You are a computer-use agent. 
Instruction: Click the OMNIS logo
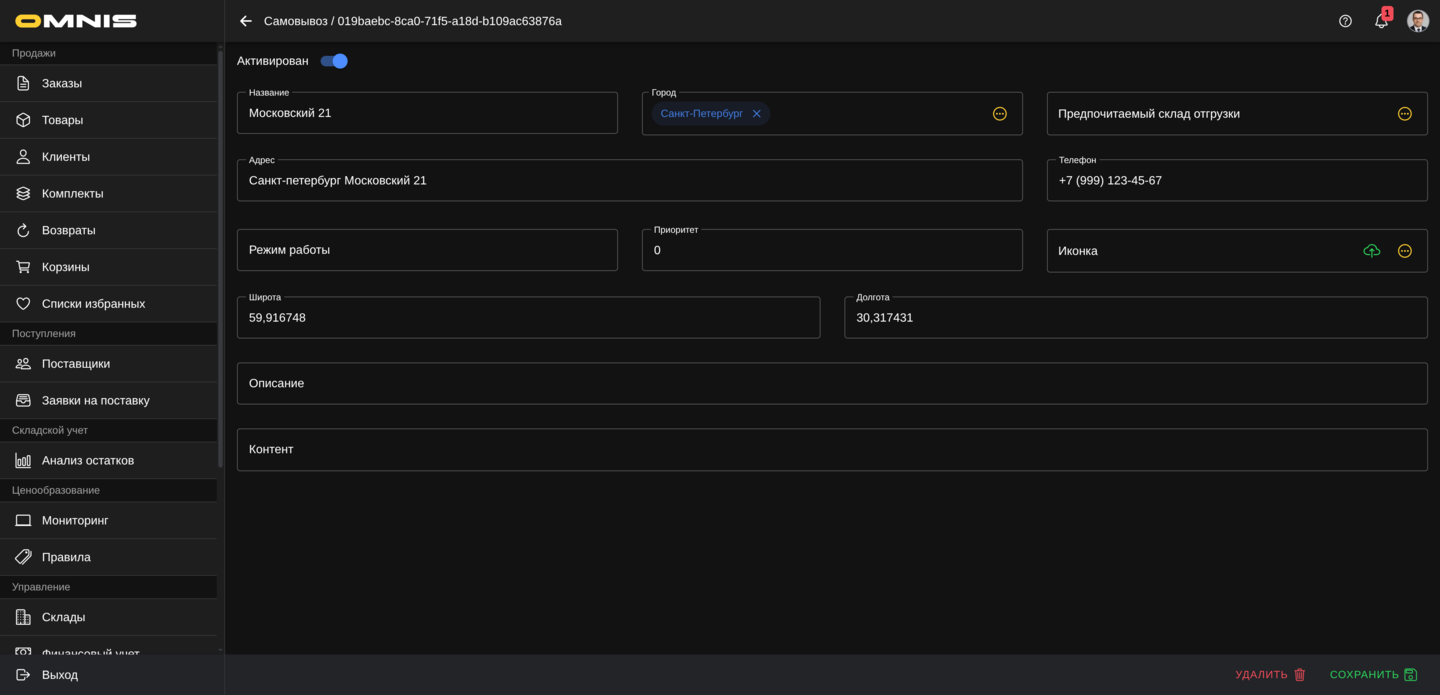[x=76, y=21]
